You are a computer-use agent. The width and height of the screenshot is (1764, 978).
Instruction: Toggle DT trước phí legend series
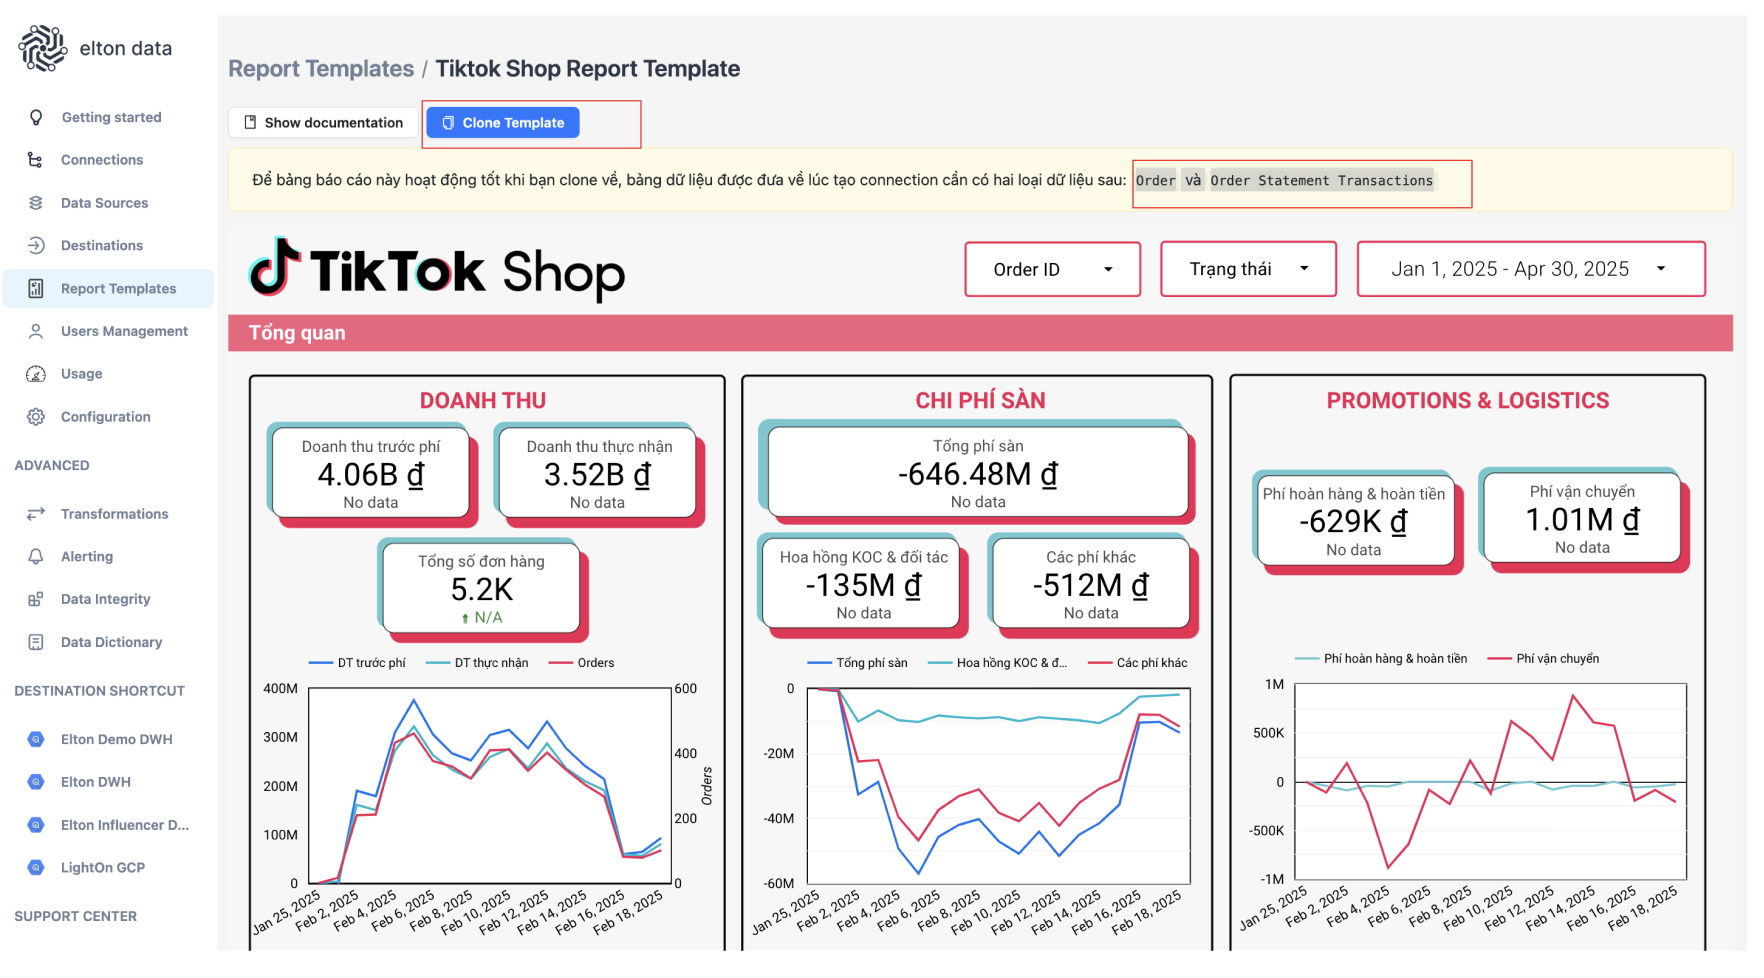(357, 663)
